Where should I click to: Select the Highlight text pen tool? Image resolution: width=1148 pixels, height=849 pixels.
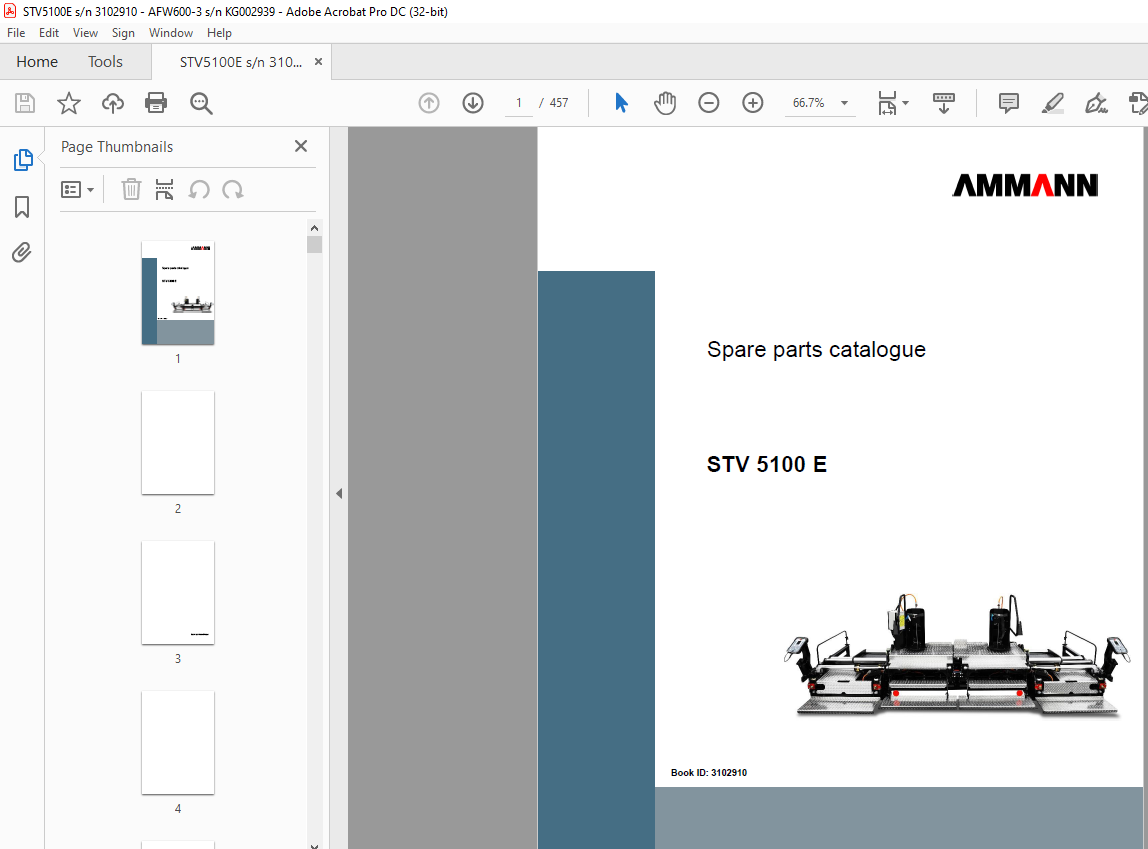coord(1053,103)
